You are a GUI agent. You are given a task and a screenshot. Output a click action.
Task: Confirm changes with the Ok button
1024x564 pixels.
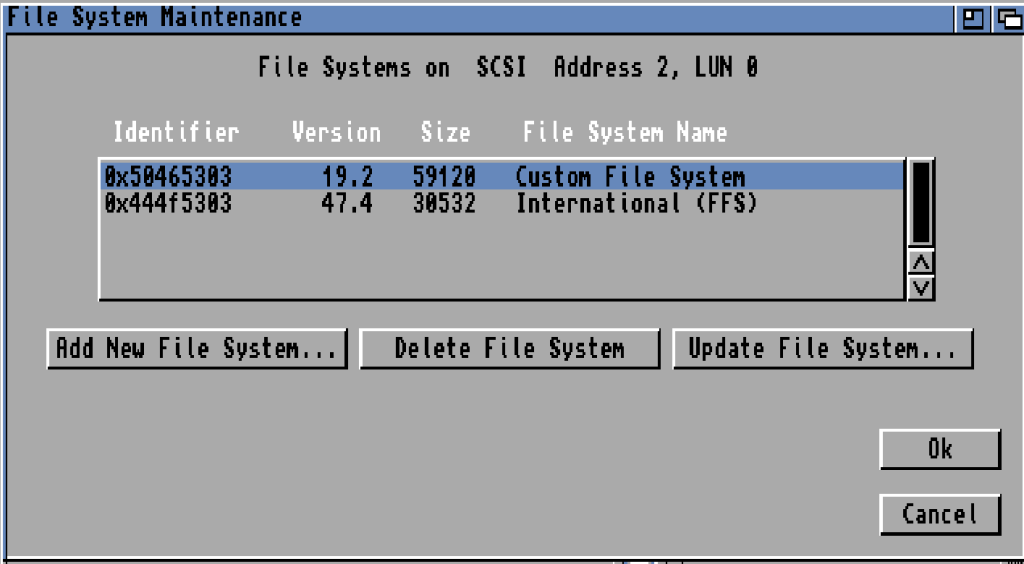point(940,450)
